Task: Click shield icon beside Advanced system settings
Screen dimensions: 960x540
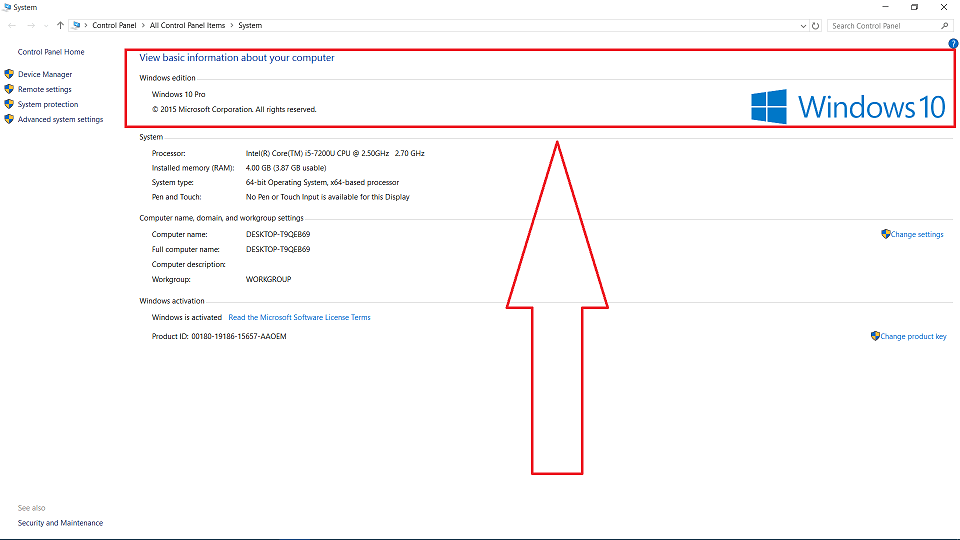Action: point(9,119)
